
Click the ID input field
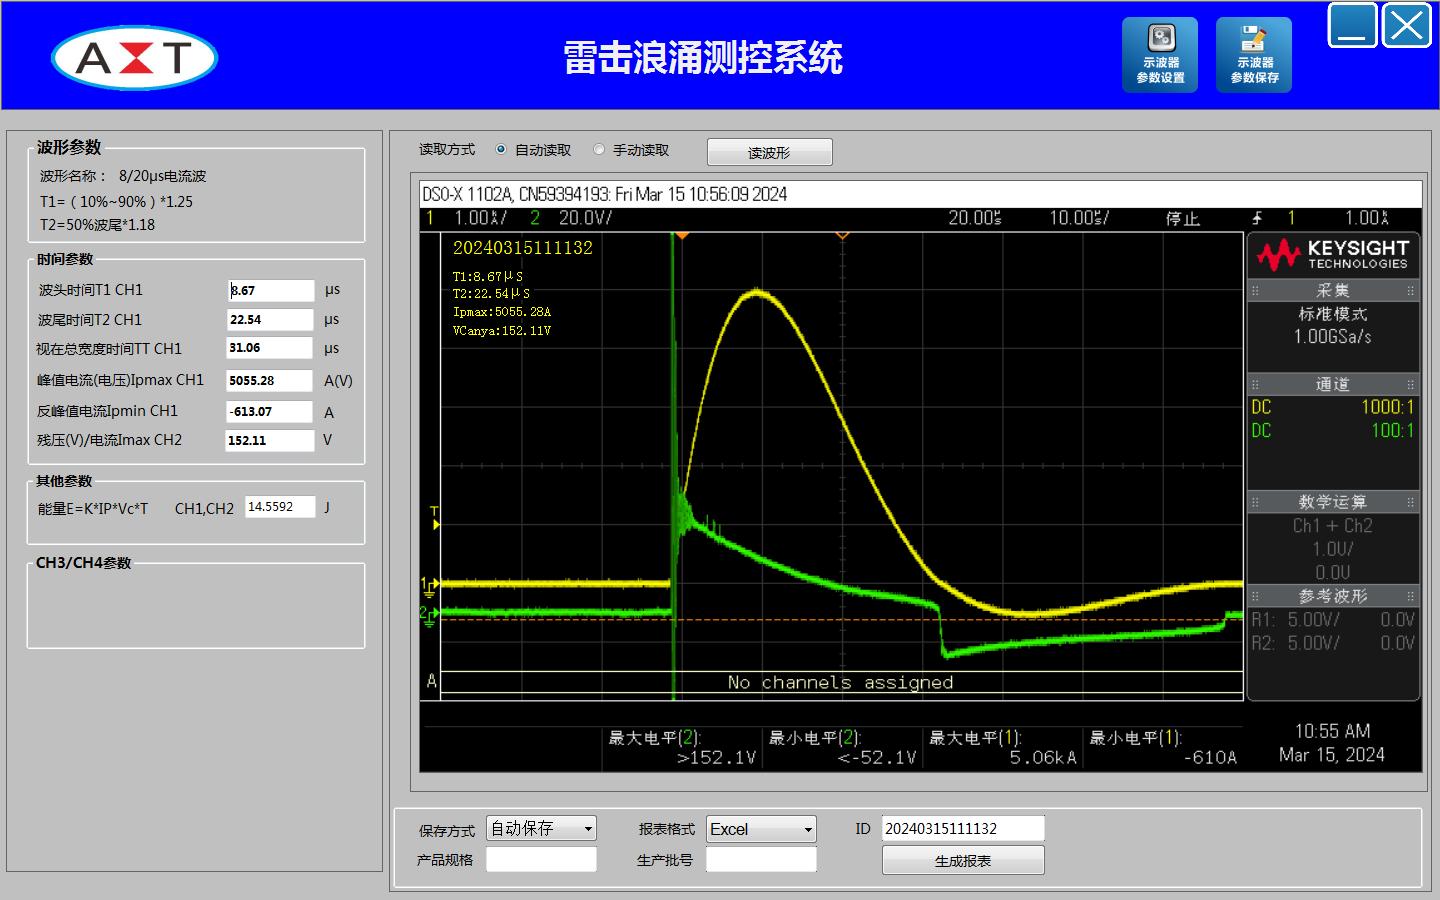coord(963,829)
